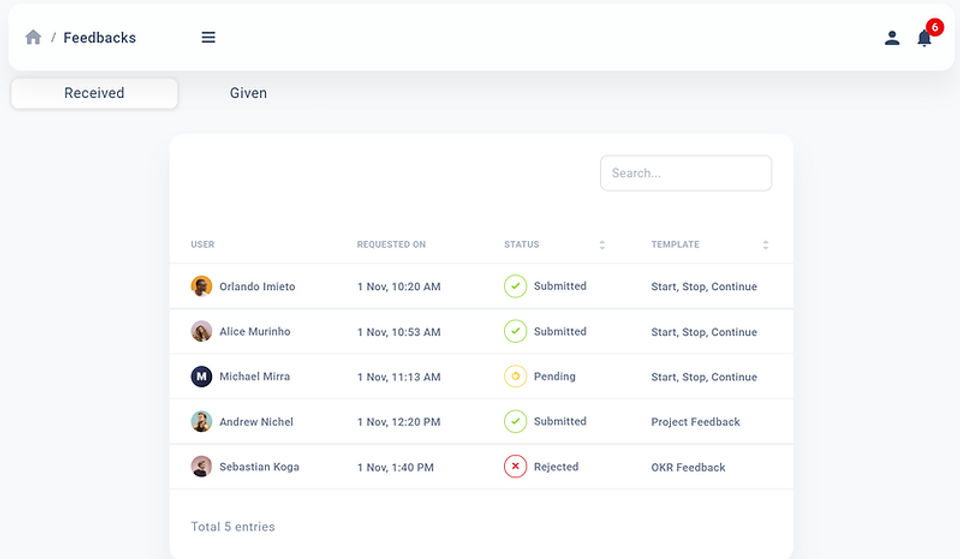This screenshot has height=559, width=960.
Task: Click the REQUESTED ON column header
Action: click(391, 244)
